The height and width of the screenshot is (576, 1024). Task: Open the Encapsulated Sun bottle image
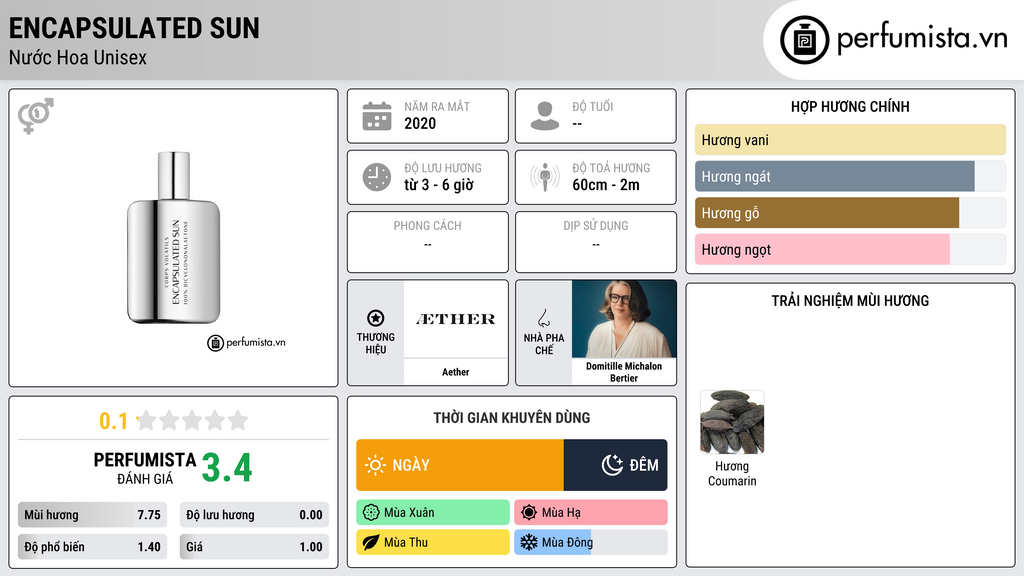174,238
